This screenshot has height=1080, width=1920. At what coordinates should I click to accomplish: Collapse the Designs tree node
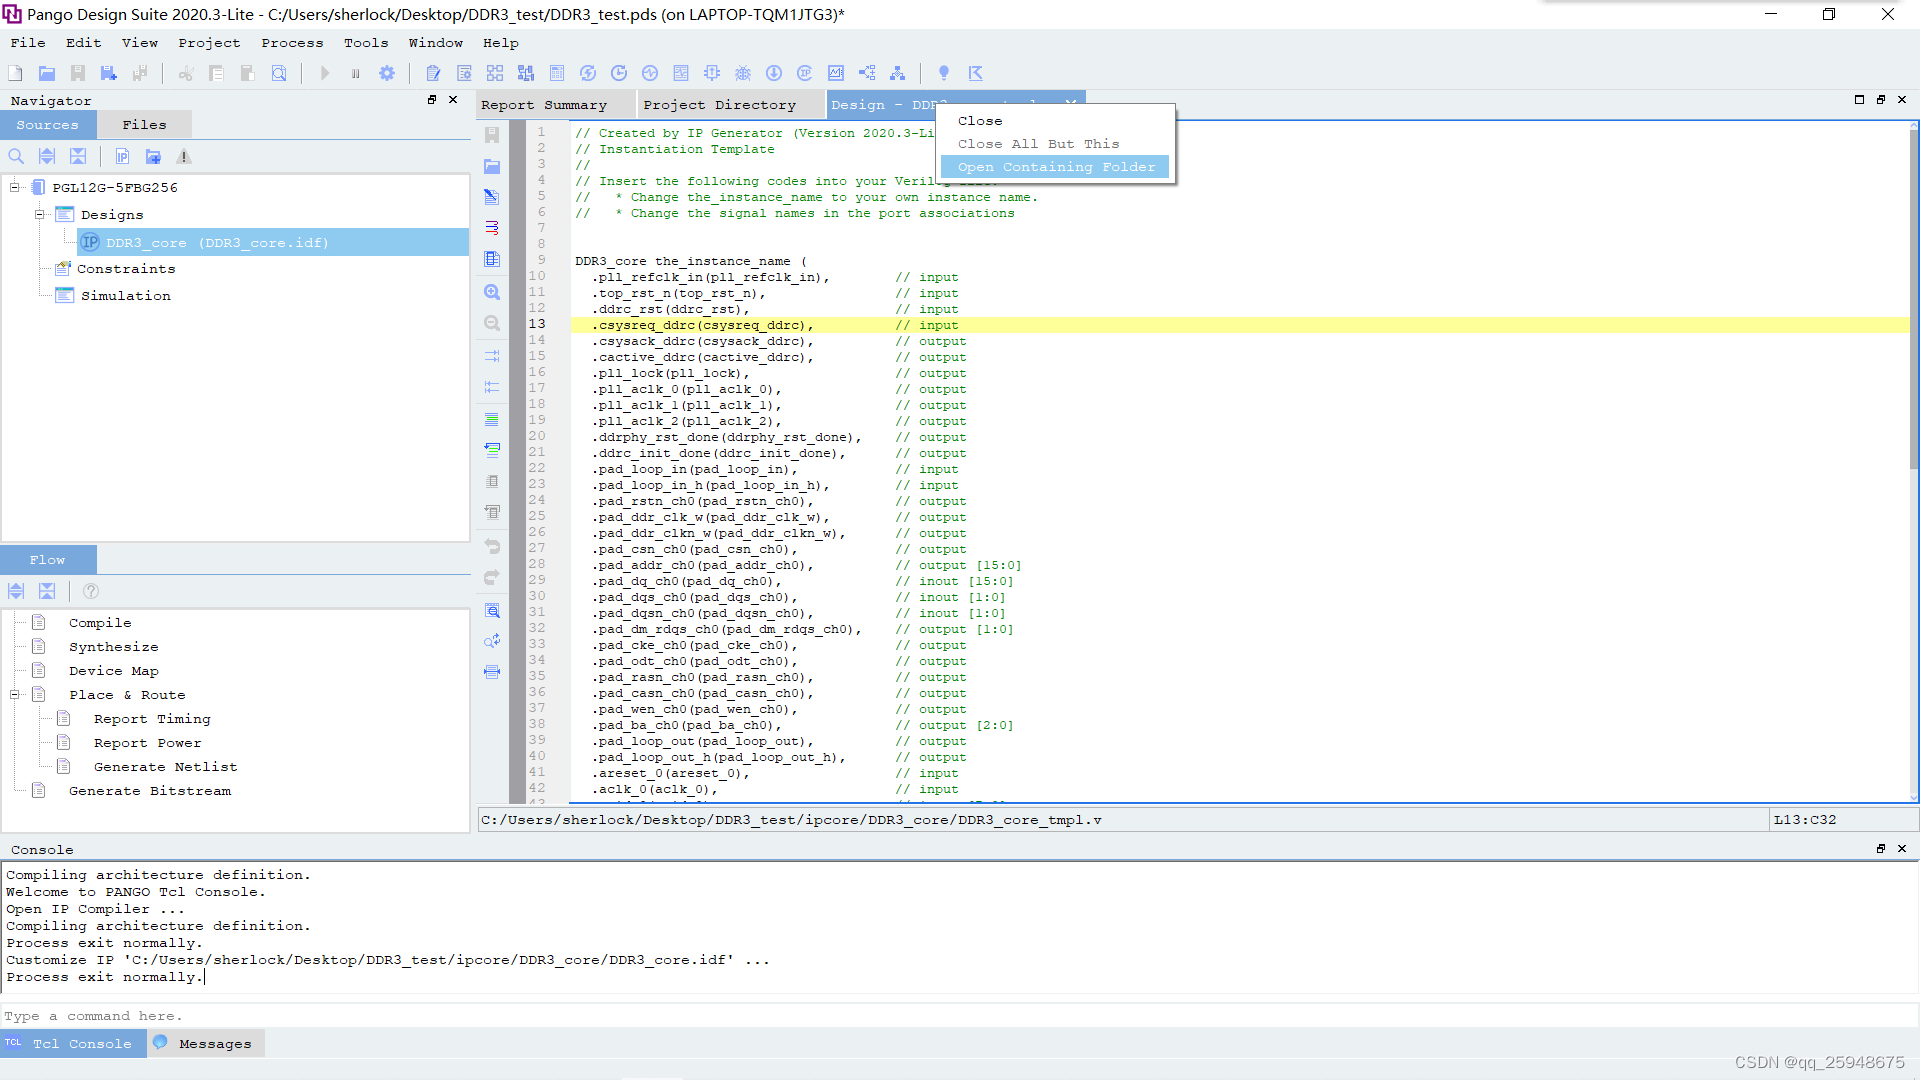[39, 214]
